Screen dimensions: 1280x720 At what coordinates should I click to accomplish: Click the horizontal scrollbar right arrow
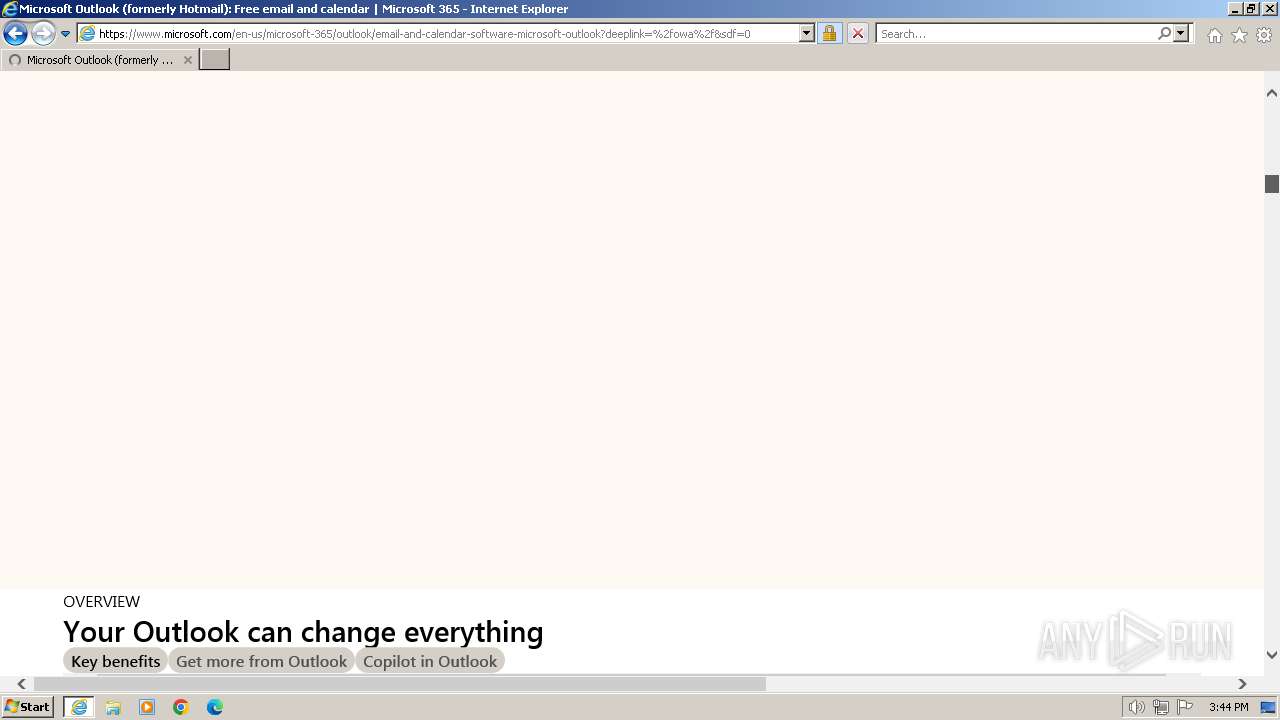click(1242, 684)
